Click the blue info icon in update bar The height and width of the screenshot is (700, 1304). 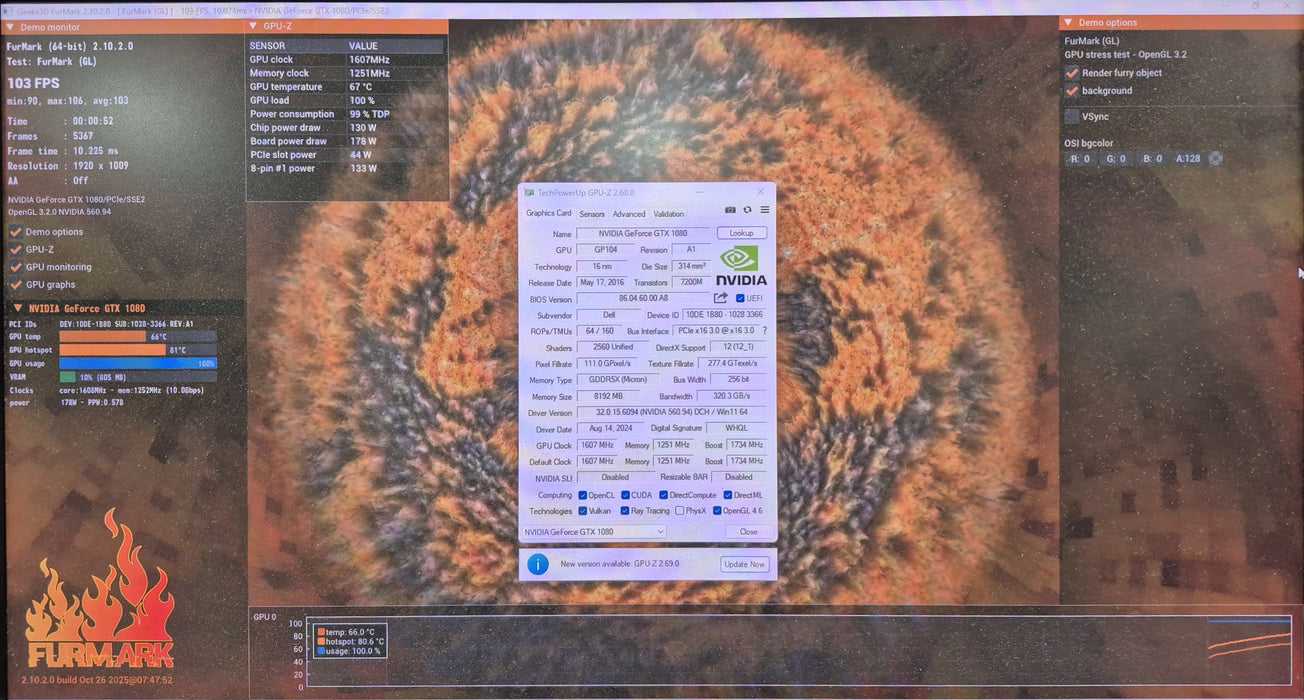[x=538, y=564]
